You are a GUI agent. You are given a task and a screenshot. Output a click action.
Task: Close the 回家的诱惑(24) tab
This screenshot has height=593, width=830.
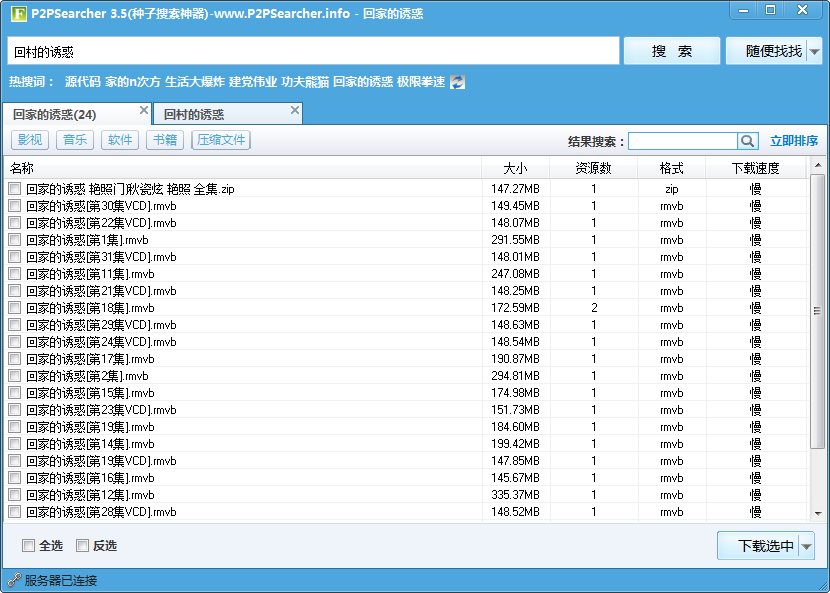pyautogui.click(x=144, y=111)
